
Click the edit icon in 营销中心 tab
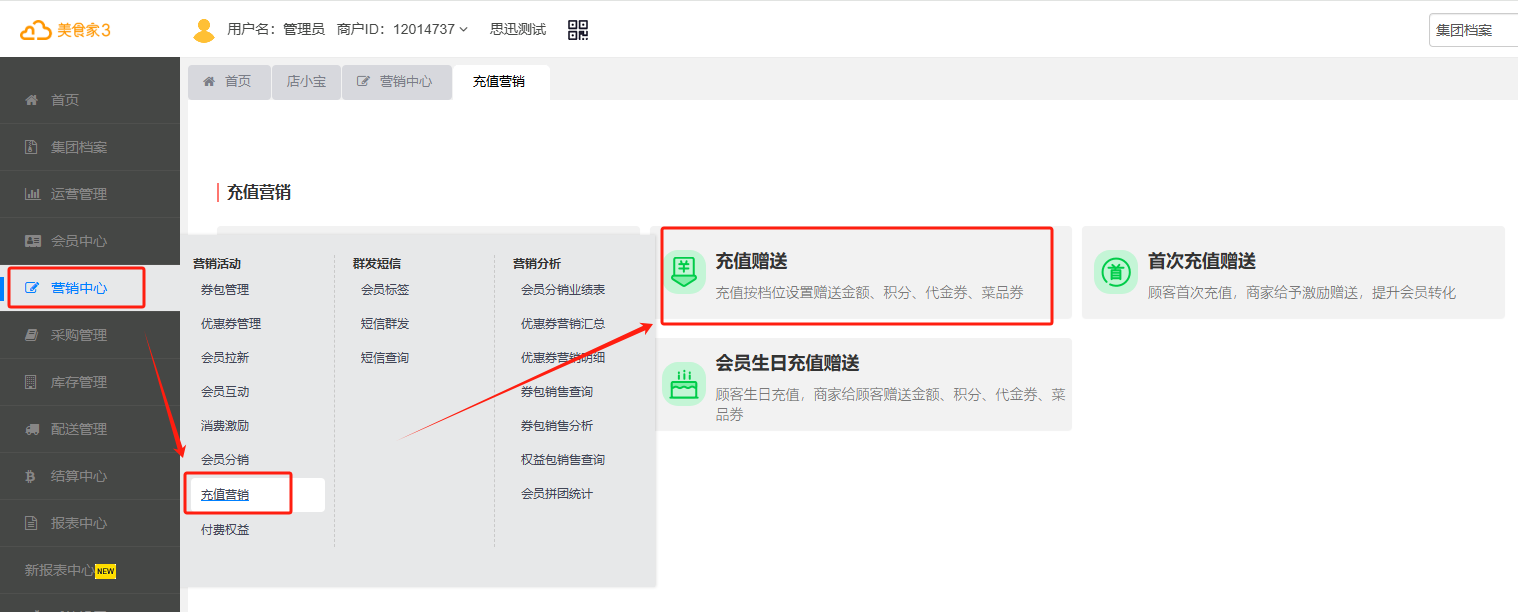(x=364, y=81)
